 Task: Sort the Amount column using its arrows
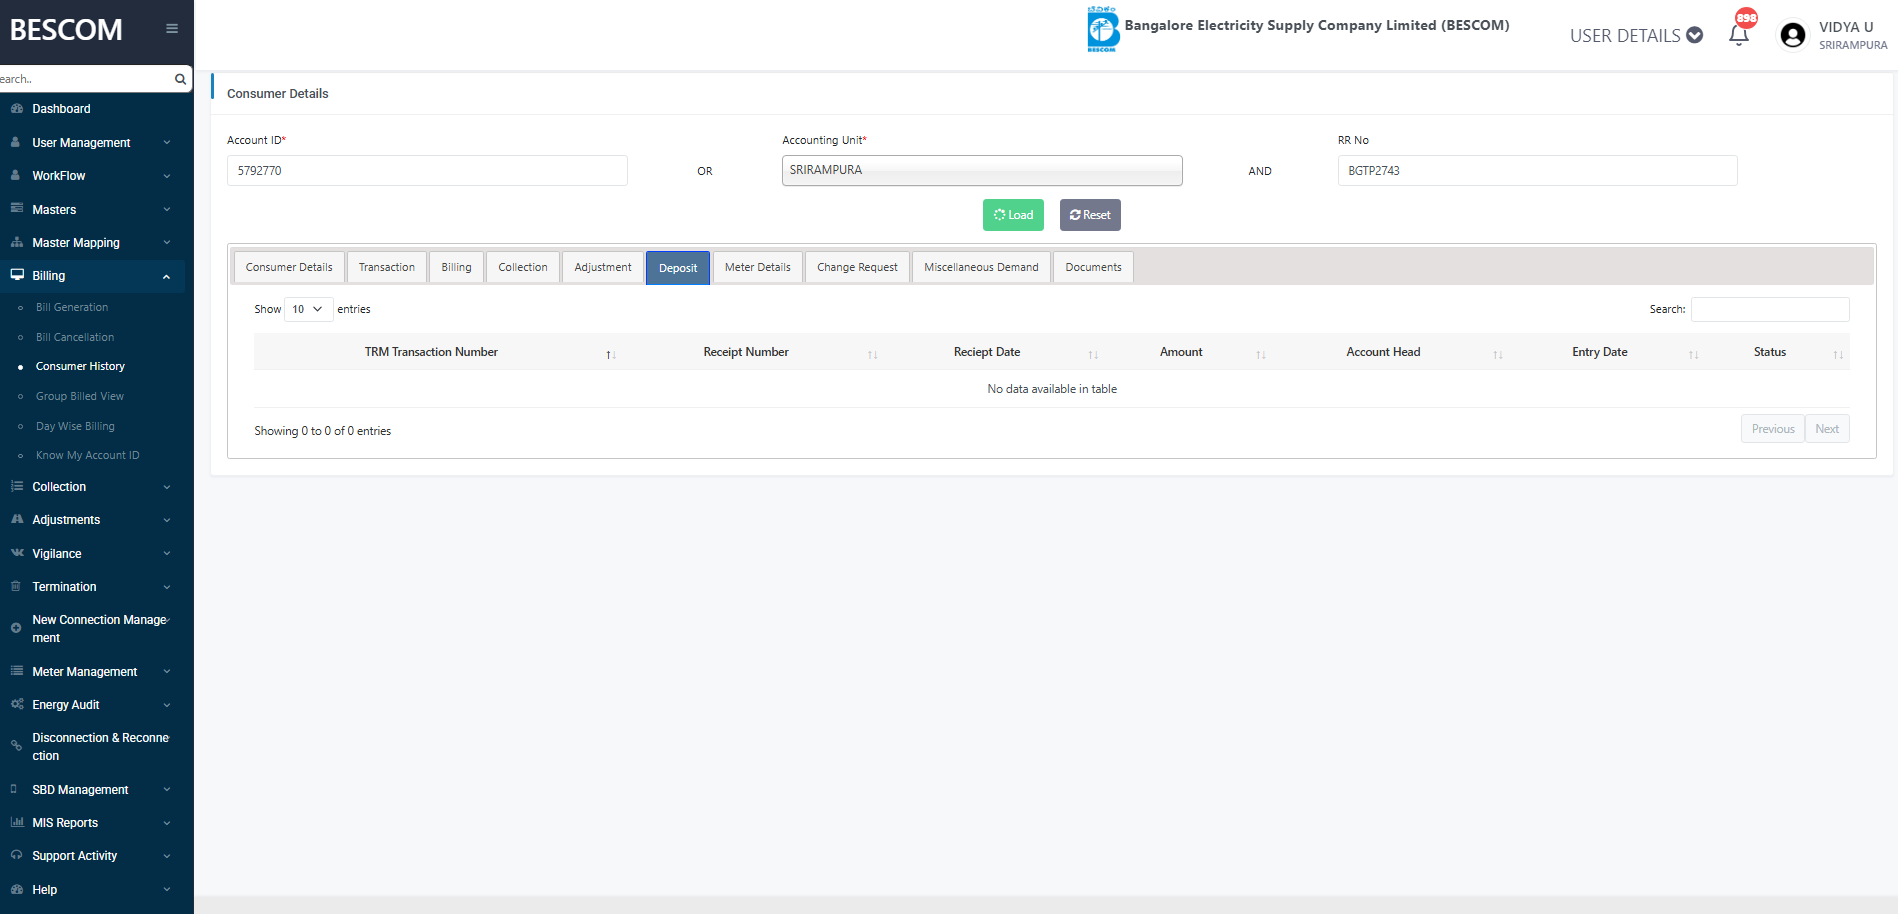coord(1260,355)
